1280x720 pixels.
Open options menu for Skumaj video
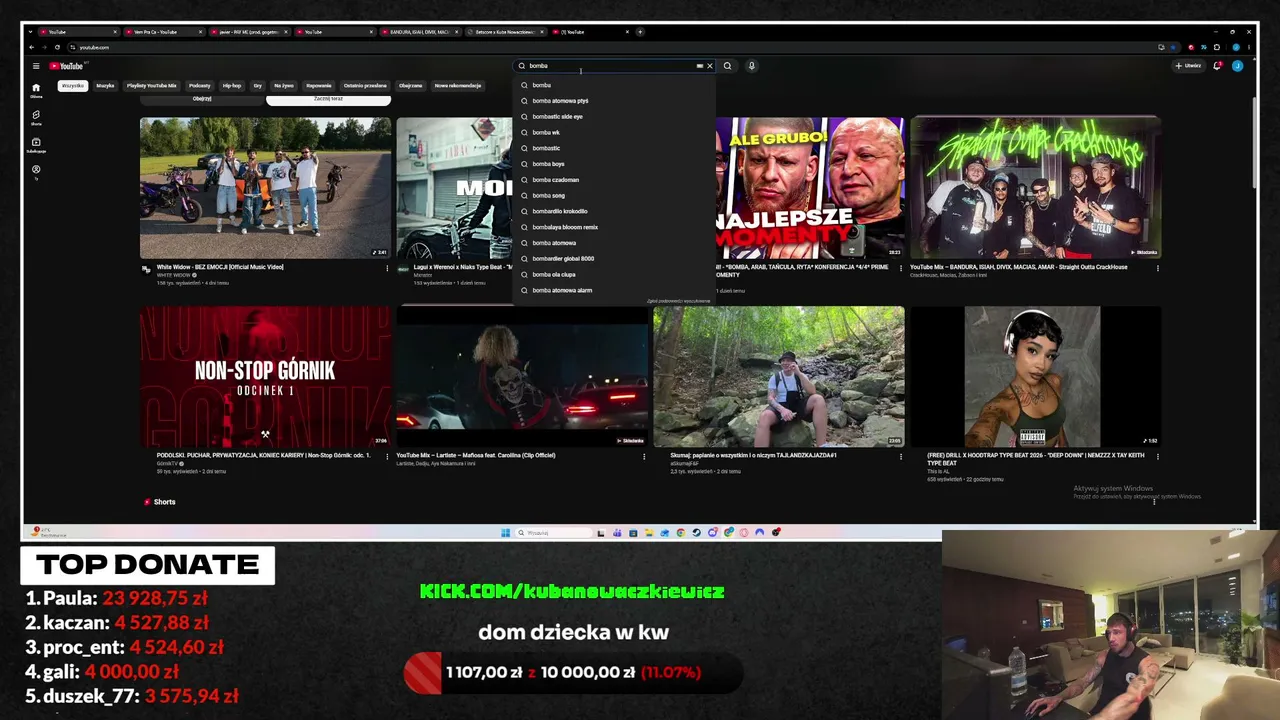pyautogui.click(x=901, y=456)
